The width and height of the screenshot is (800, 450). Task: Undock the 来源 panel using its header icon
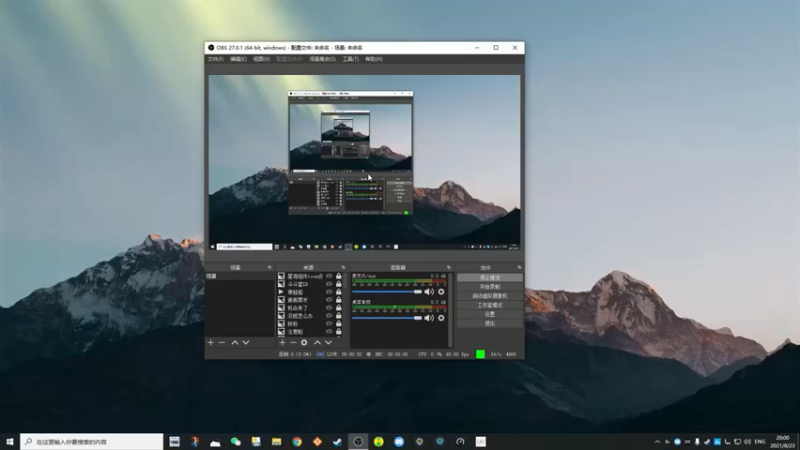(343, 267)
